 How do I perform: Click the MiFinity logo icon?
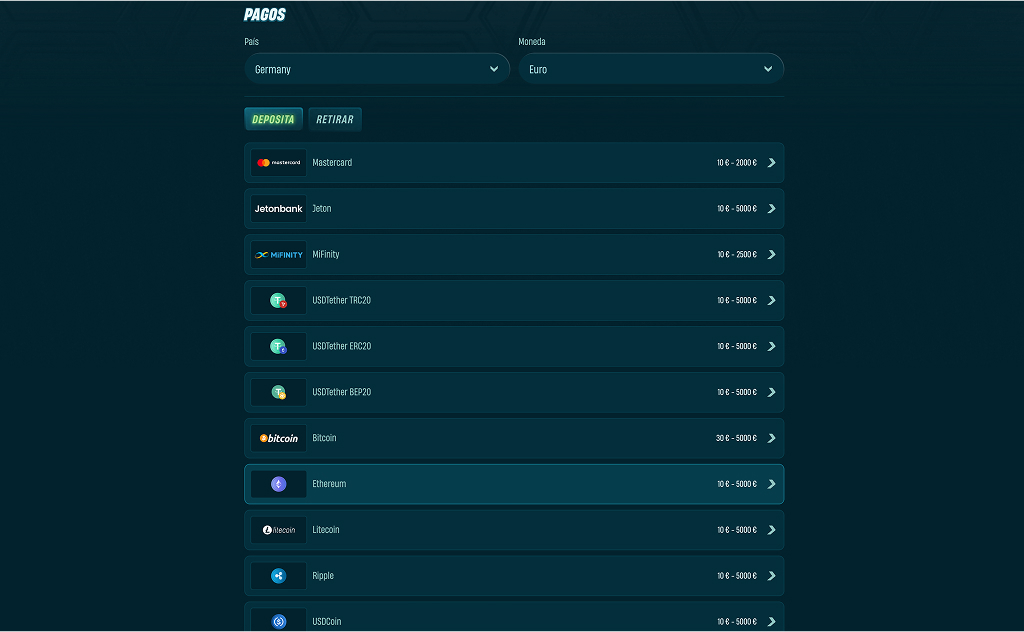(279, 255)
